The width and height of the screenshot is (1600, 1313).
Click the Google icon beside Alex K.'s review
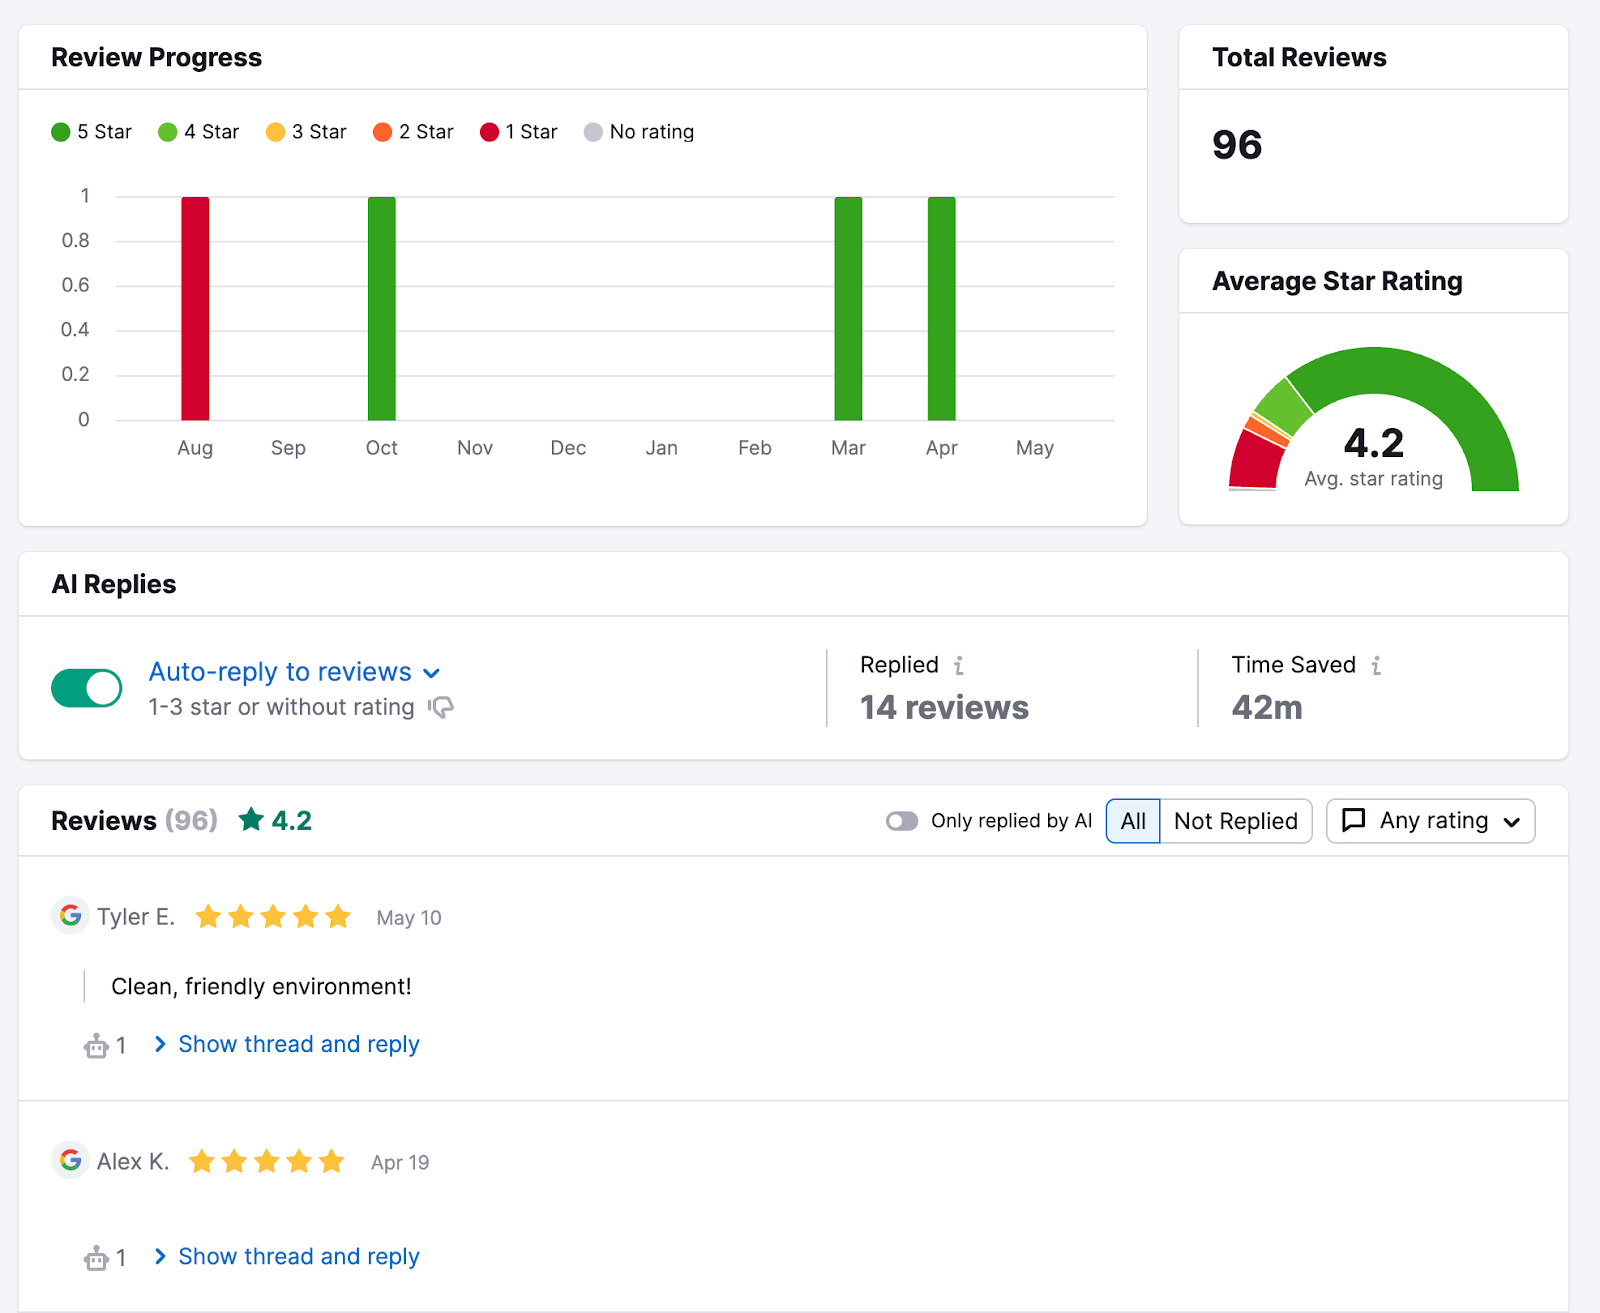(x=70, y=1161)
